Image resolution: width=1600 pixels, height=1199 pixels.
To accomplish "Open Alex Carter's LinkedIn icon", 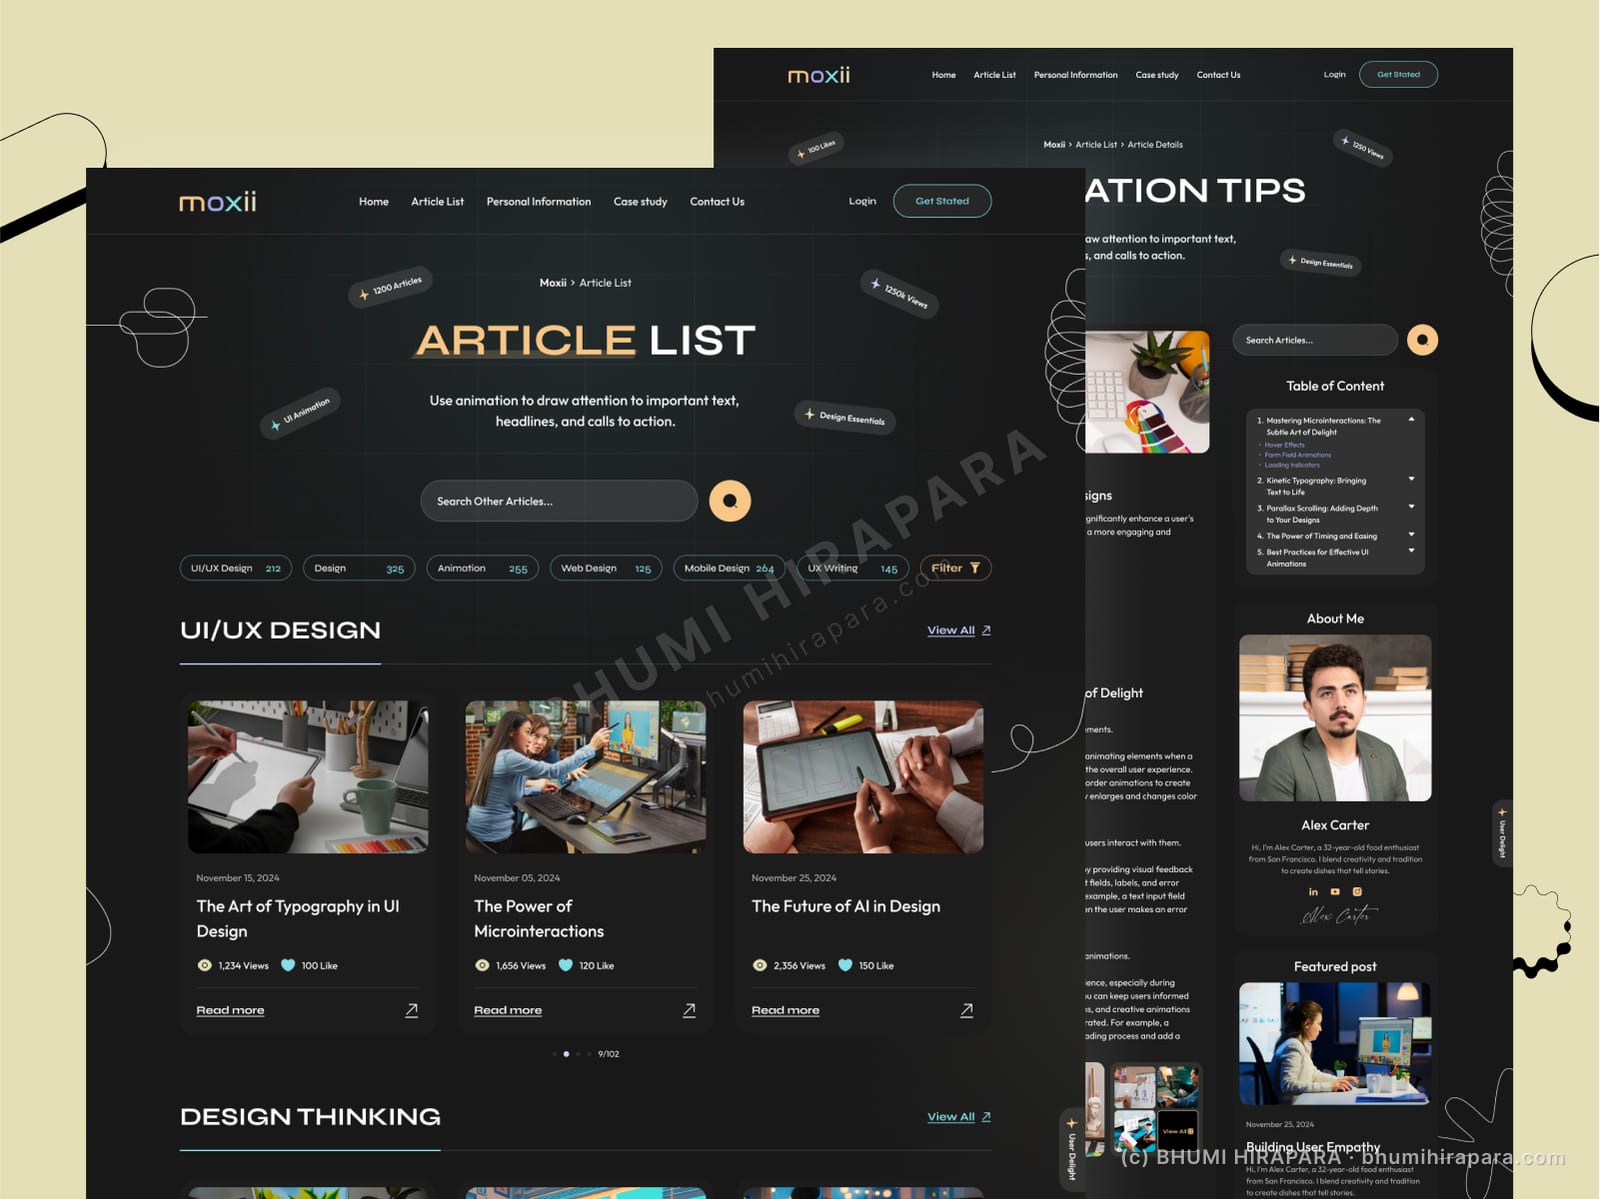I will point(1313,892).
